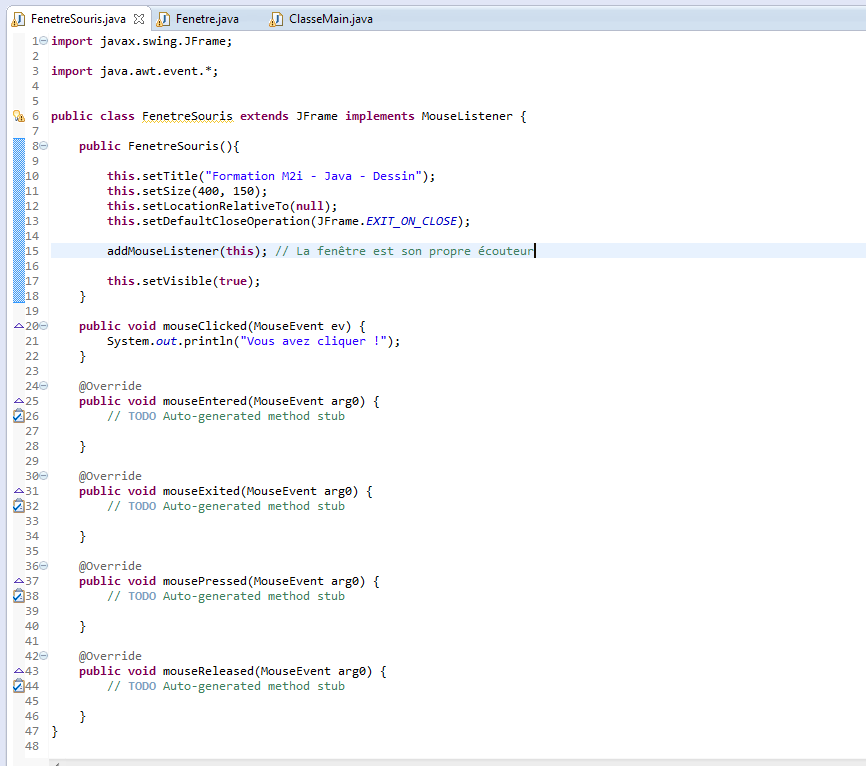Click the implements triangle marker on line 20
The image size is (866, 766).
[x=18, y=326]
